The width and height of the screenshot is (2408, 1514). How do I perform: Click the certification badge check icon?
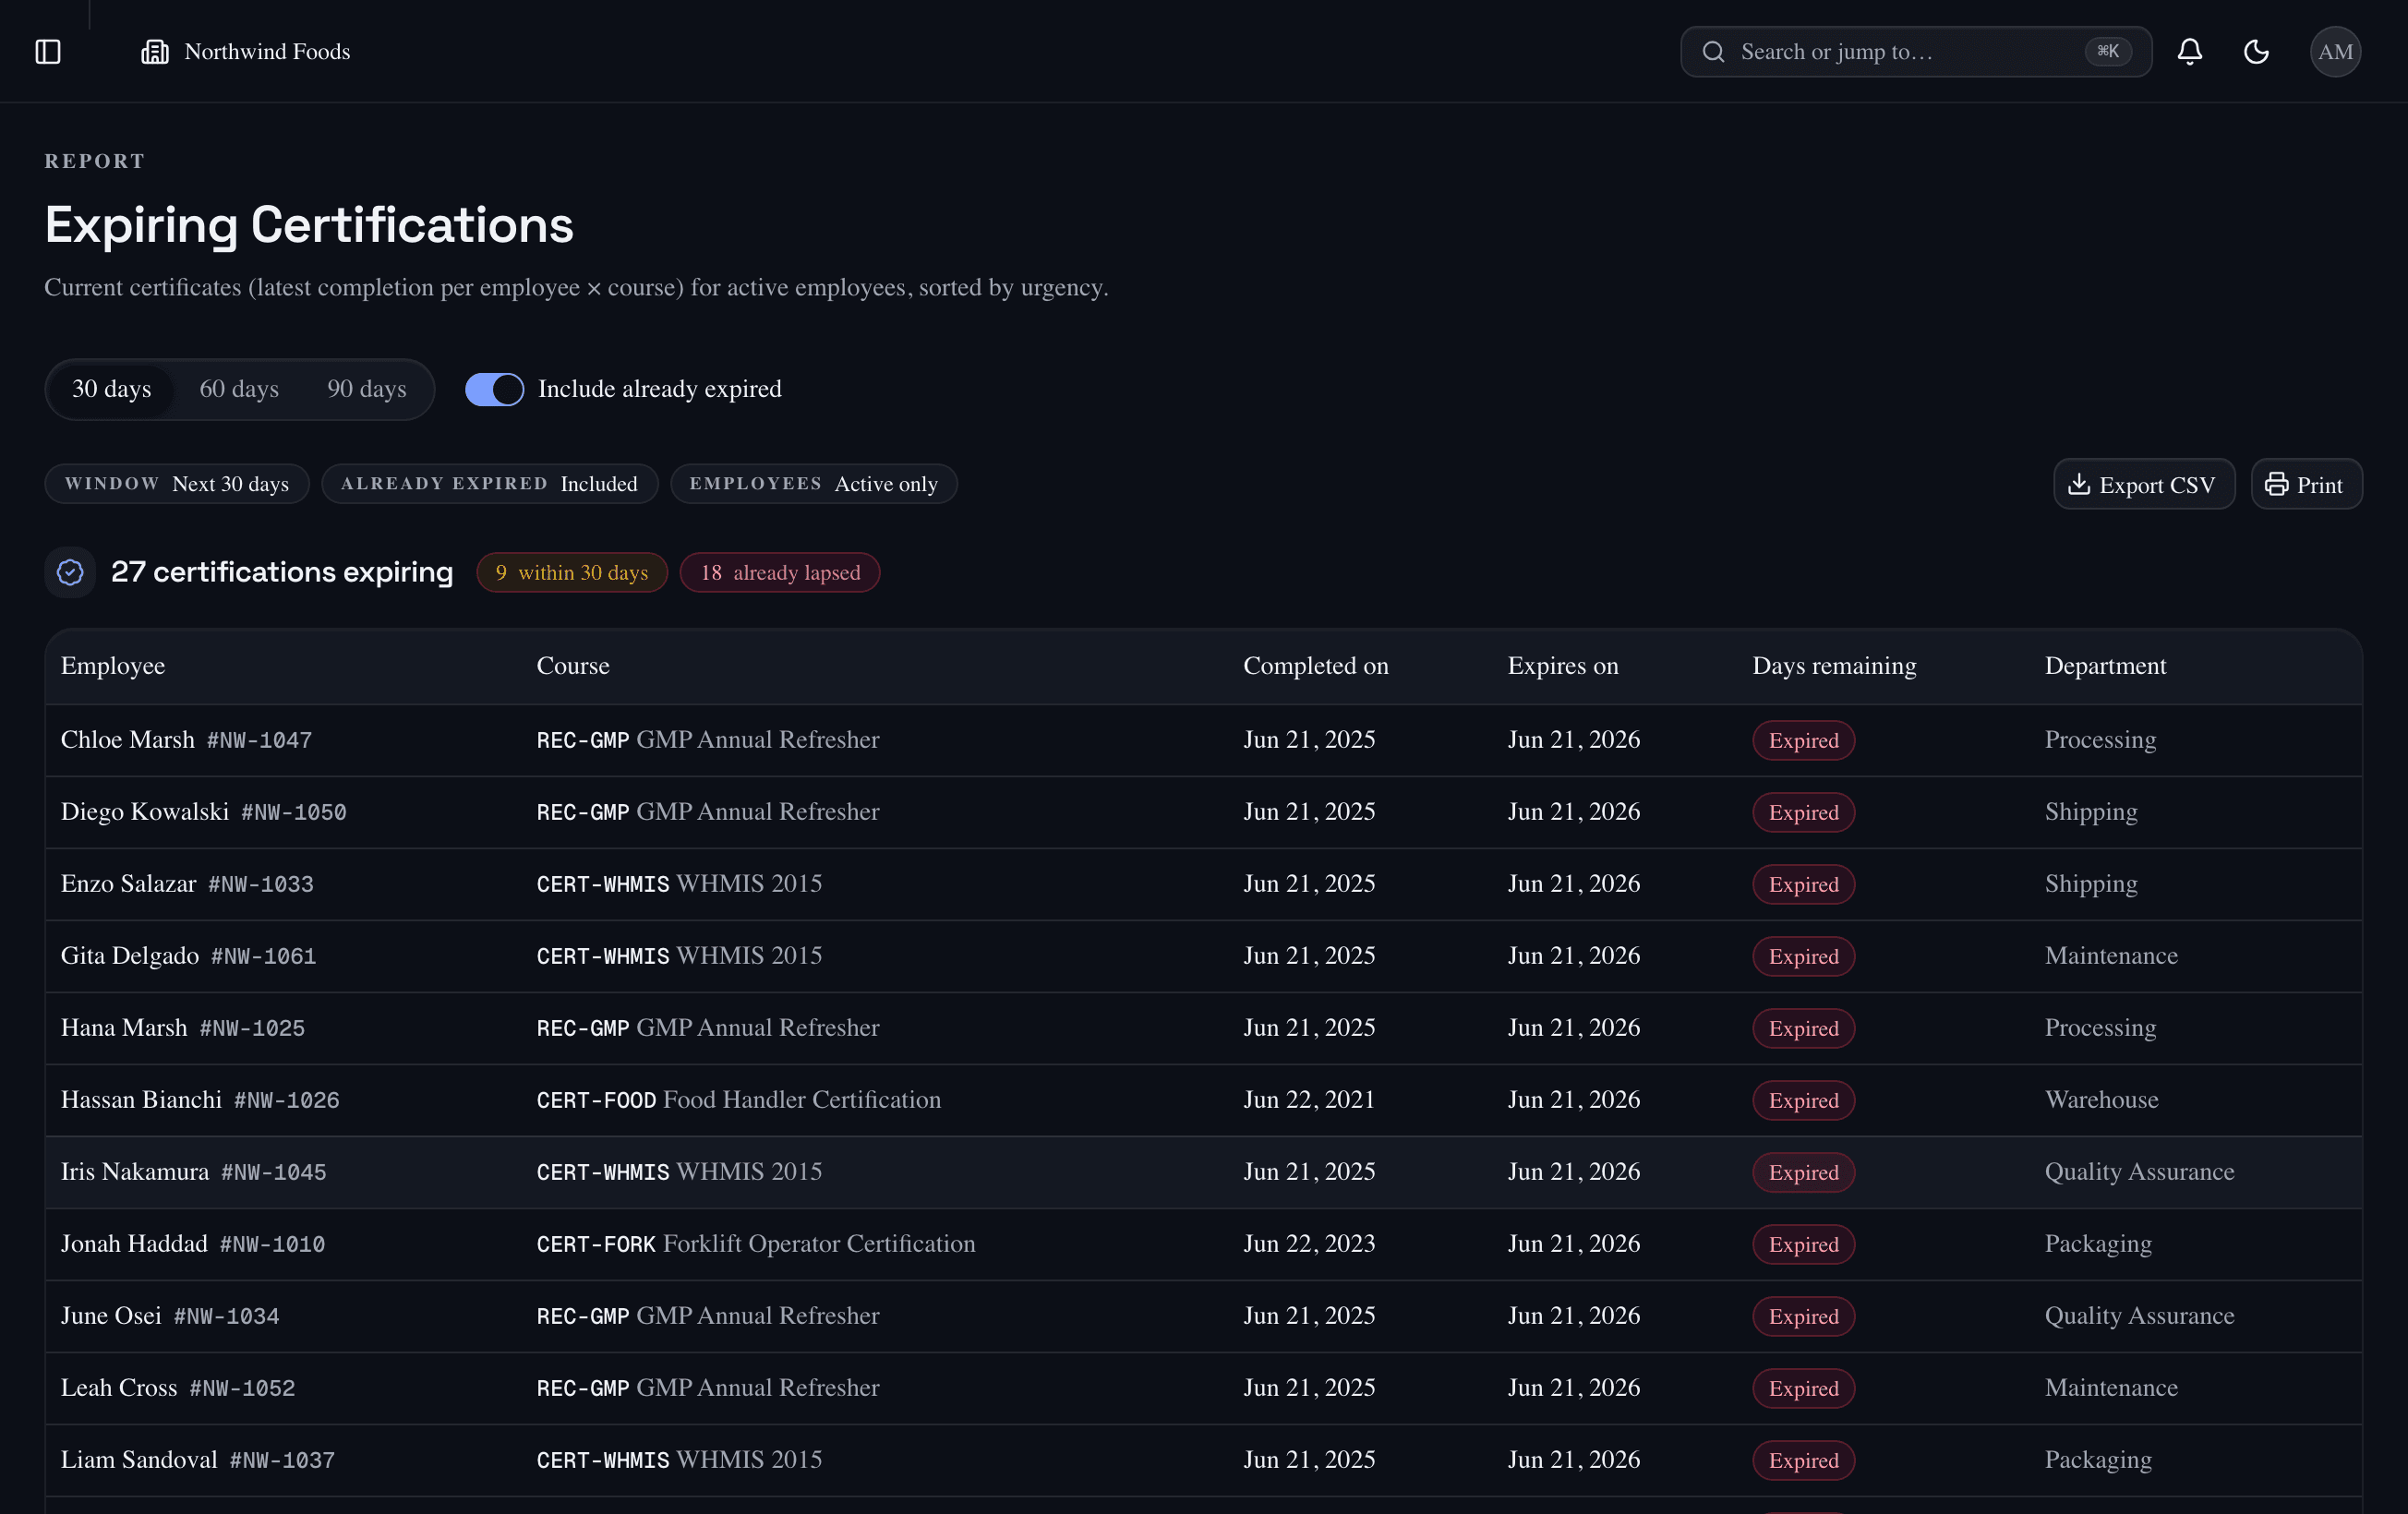point(70,572)
